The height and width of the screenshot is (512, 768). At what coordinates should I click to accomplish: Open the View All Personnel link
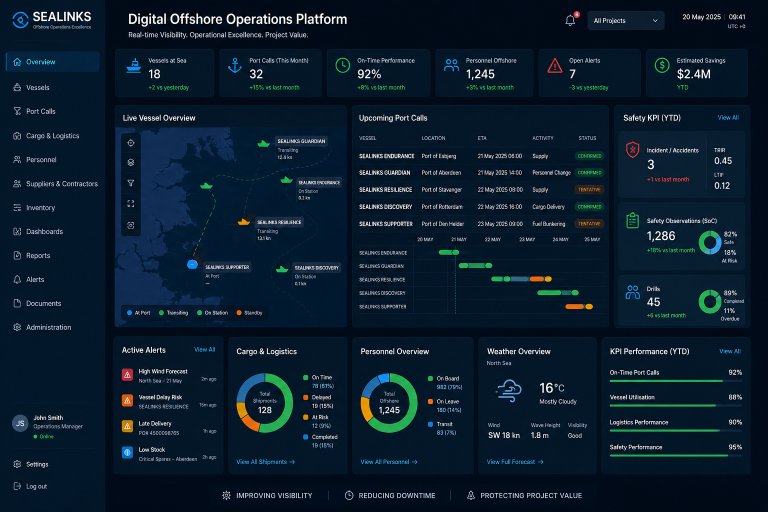point(389,462)
